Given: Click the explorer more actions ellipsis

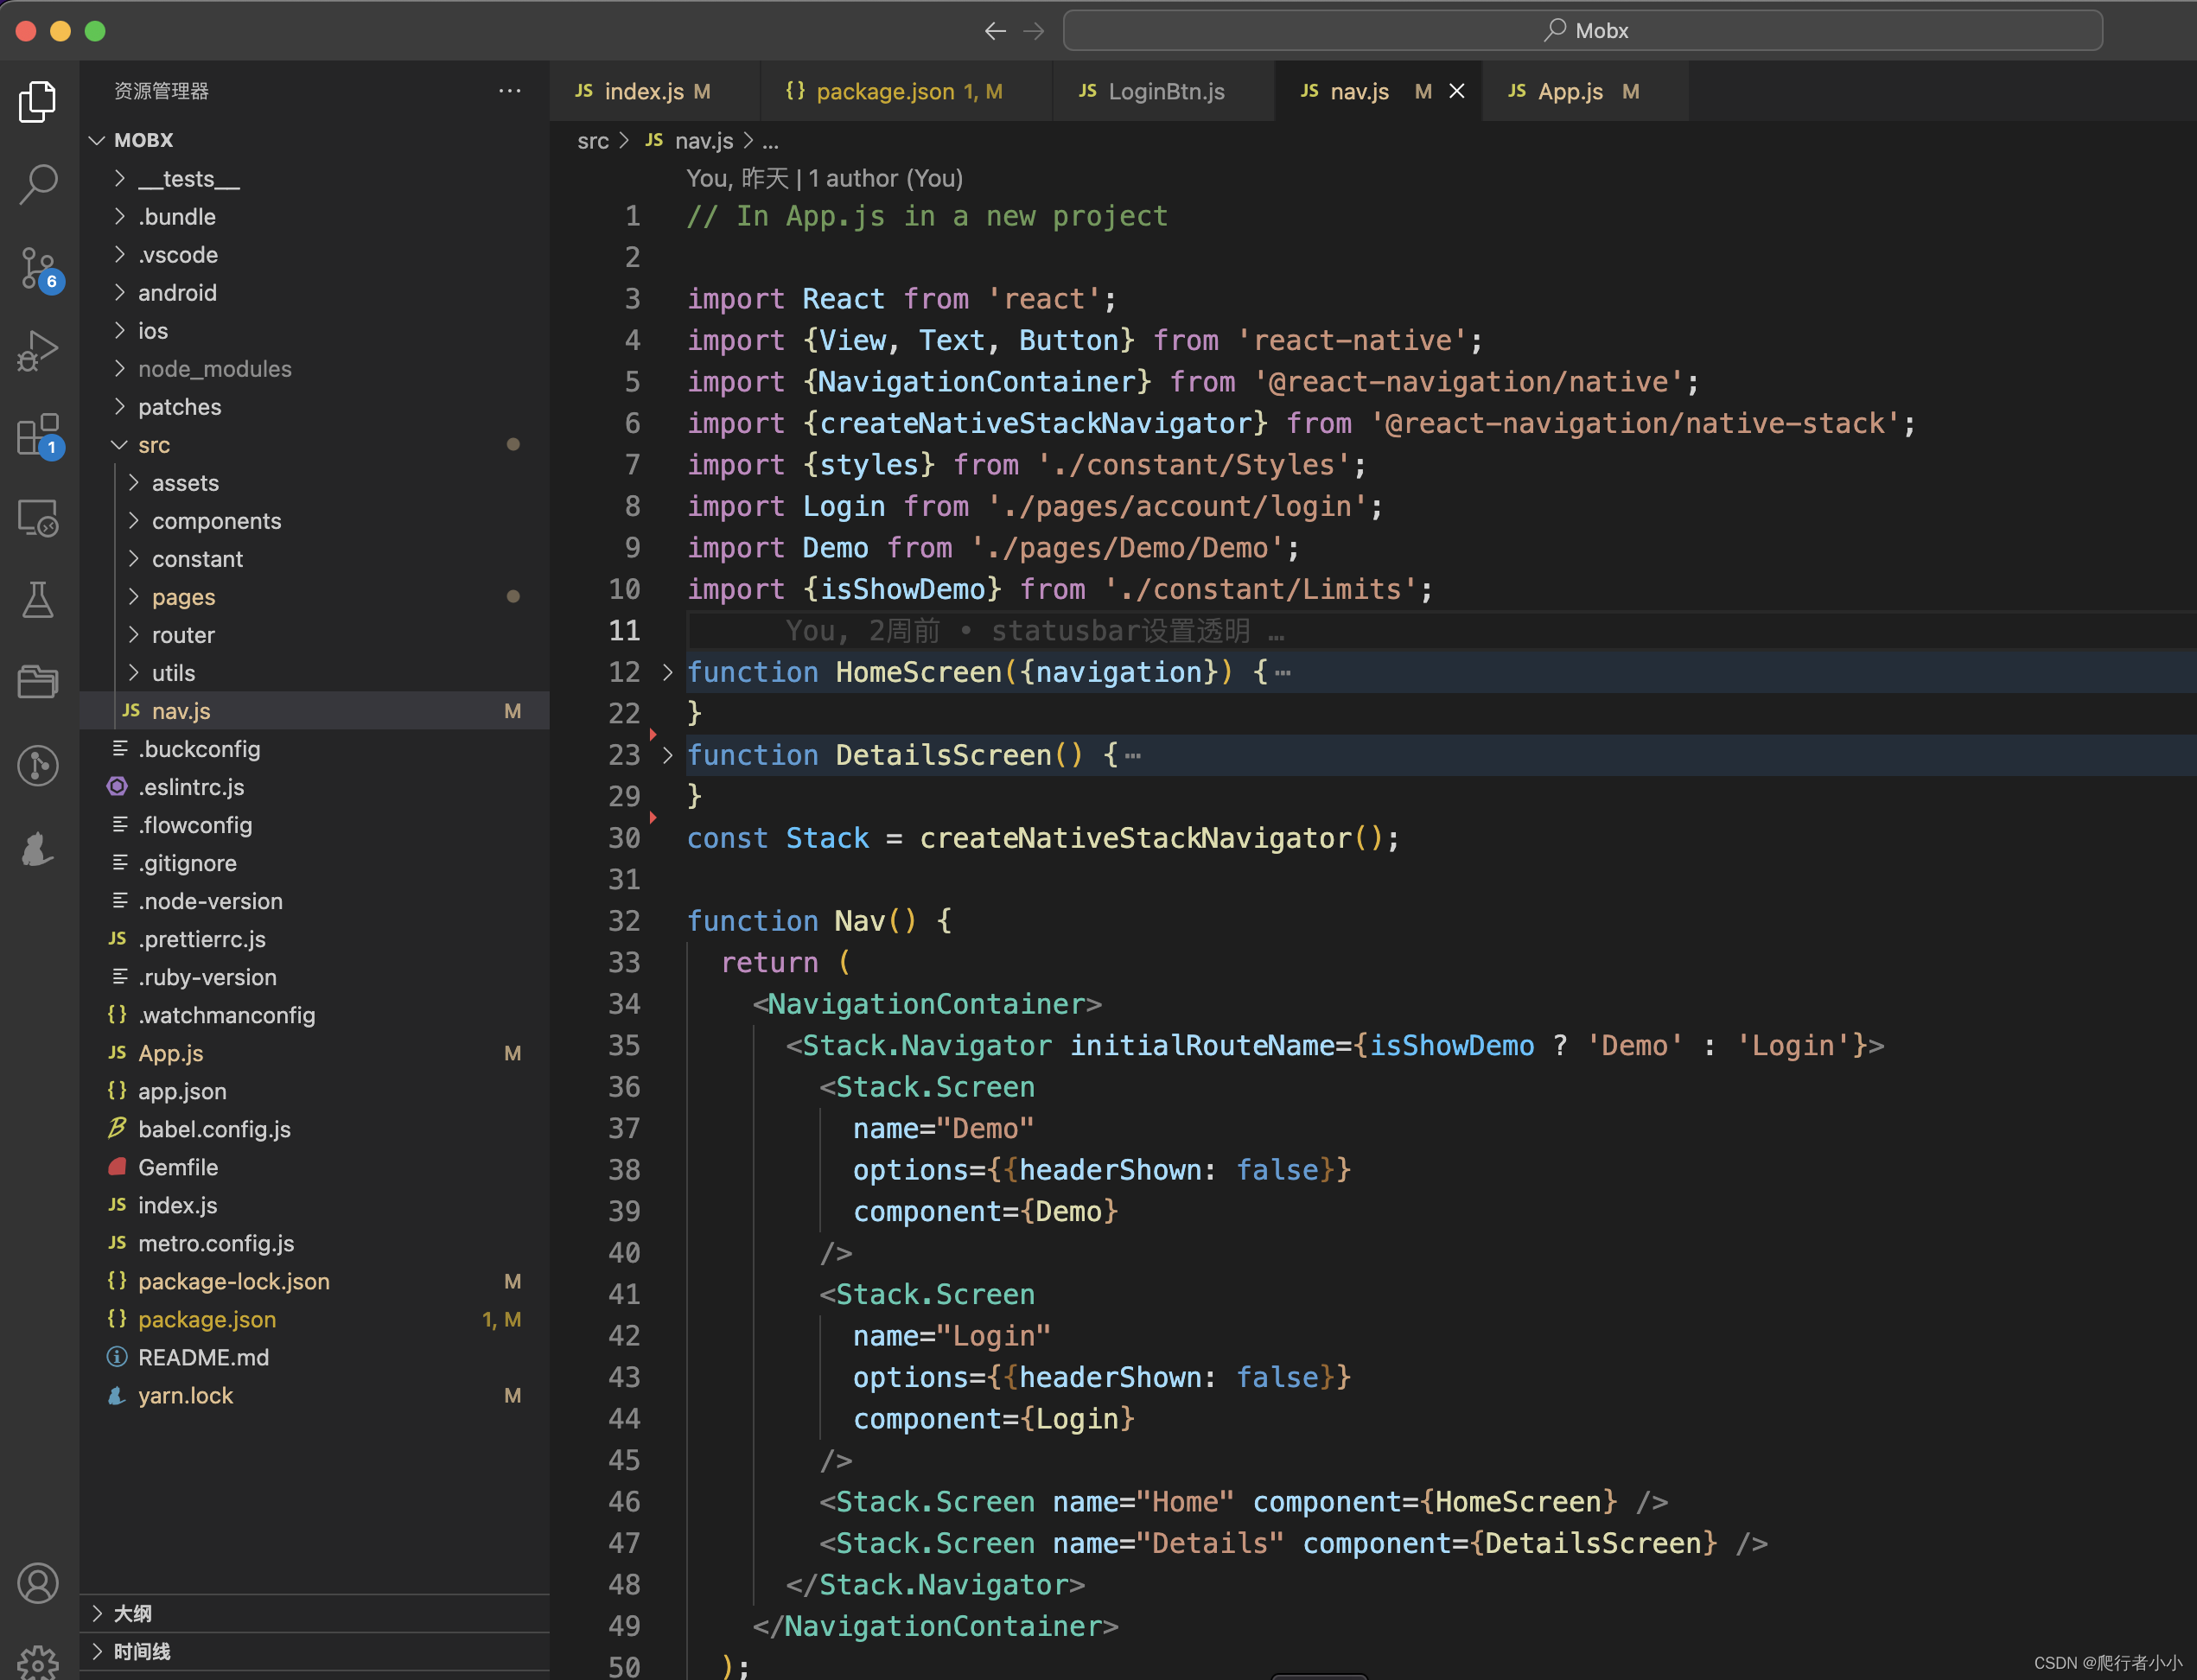Looking at the screenshot, I should click(x=509, y=91).
